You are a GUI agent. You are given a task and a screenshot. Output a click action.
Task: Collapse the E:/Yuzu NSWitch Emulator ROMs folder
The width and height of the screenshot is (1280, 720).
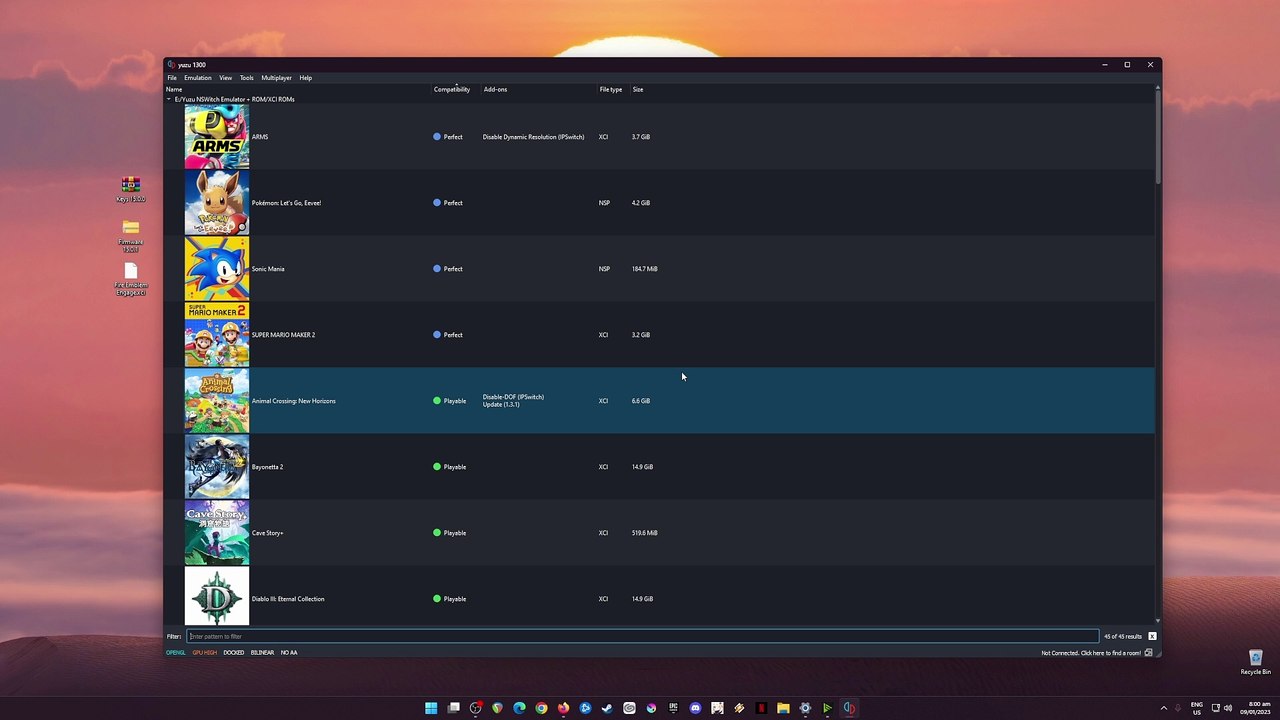(169, 100)
